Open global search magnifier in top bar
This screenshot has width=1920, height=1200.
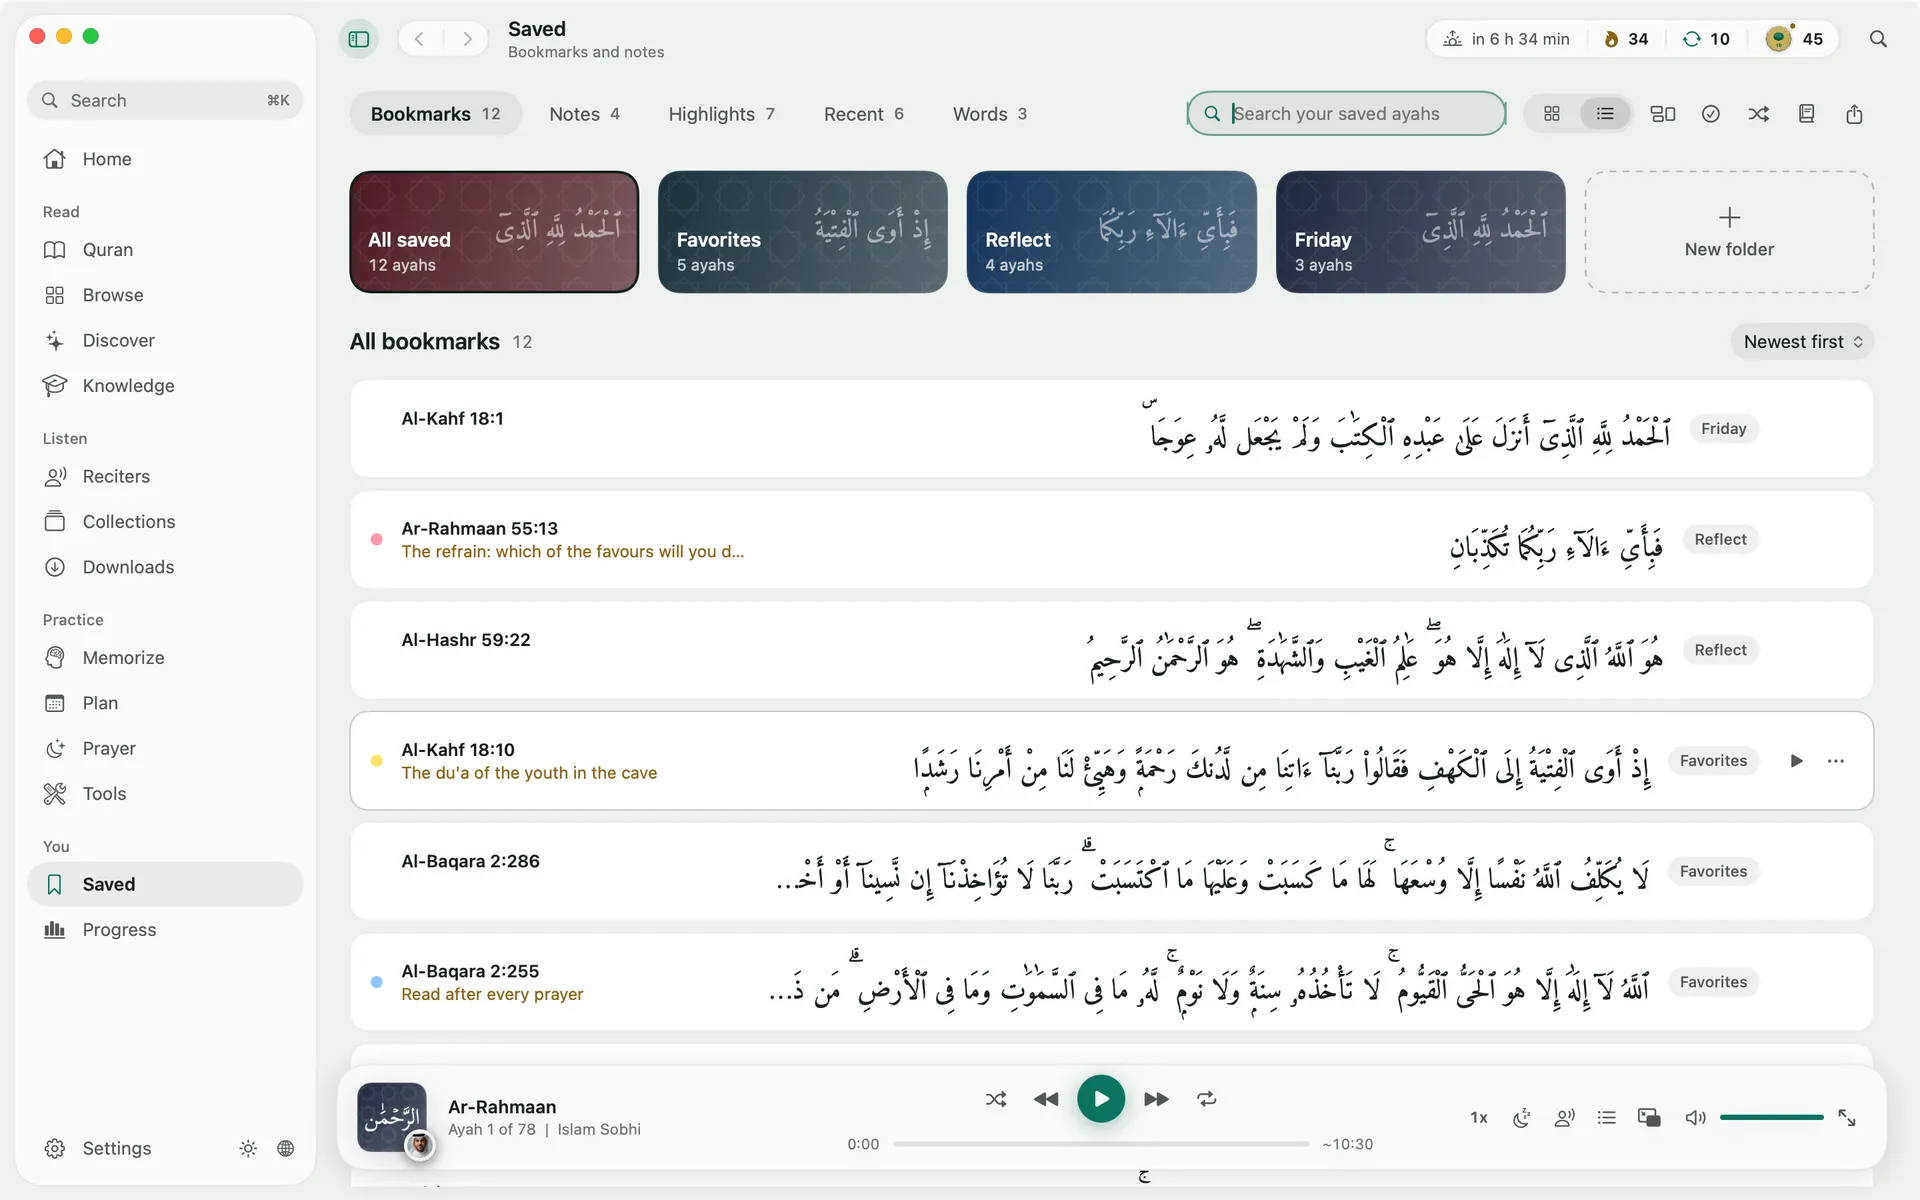1878,39
